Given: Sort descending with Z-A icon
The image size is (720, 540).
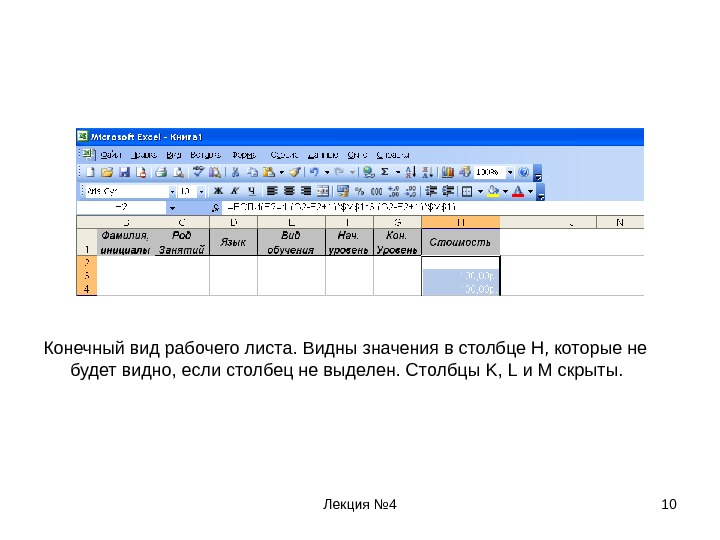Looking at the screenshot, I should 428,173.
